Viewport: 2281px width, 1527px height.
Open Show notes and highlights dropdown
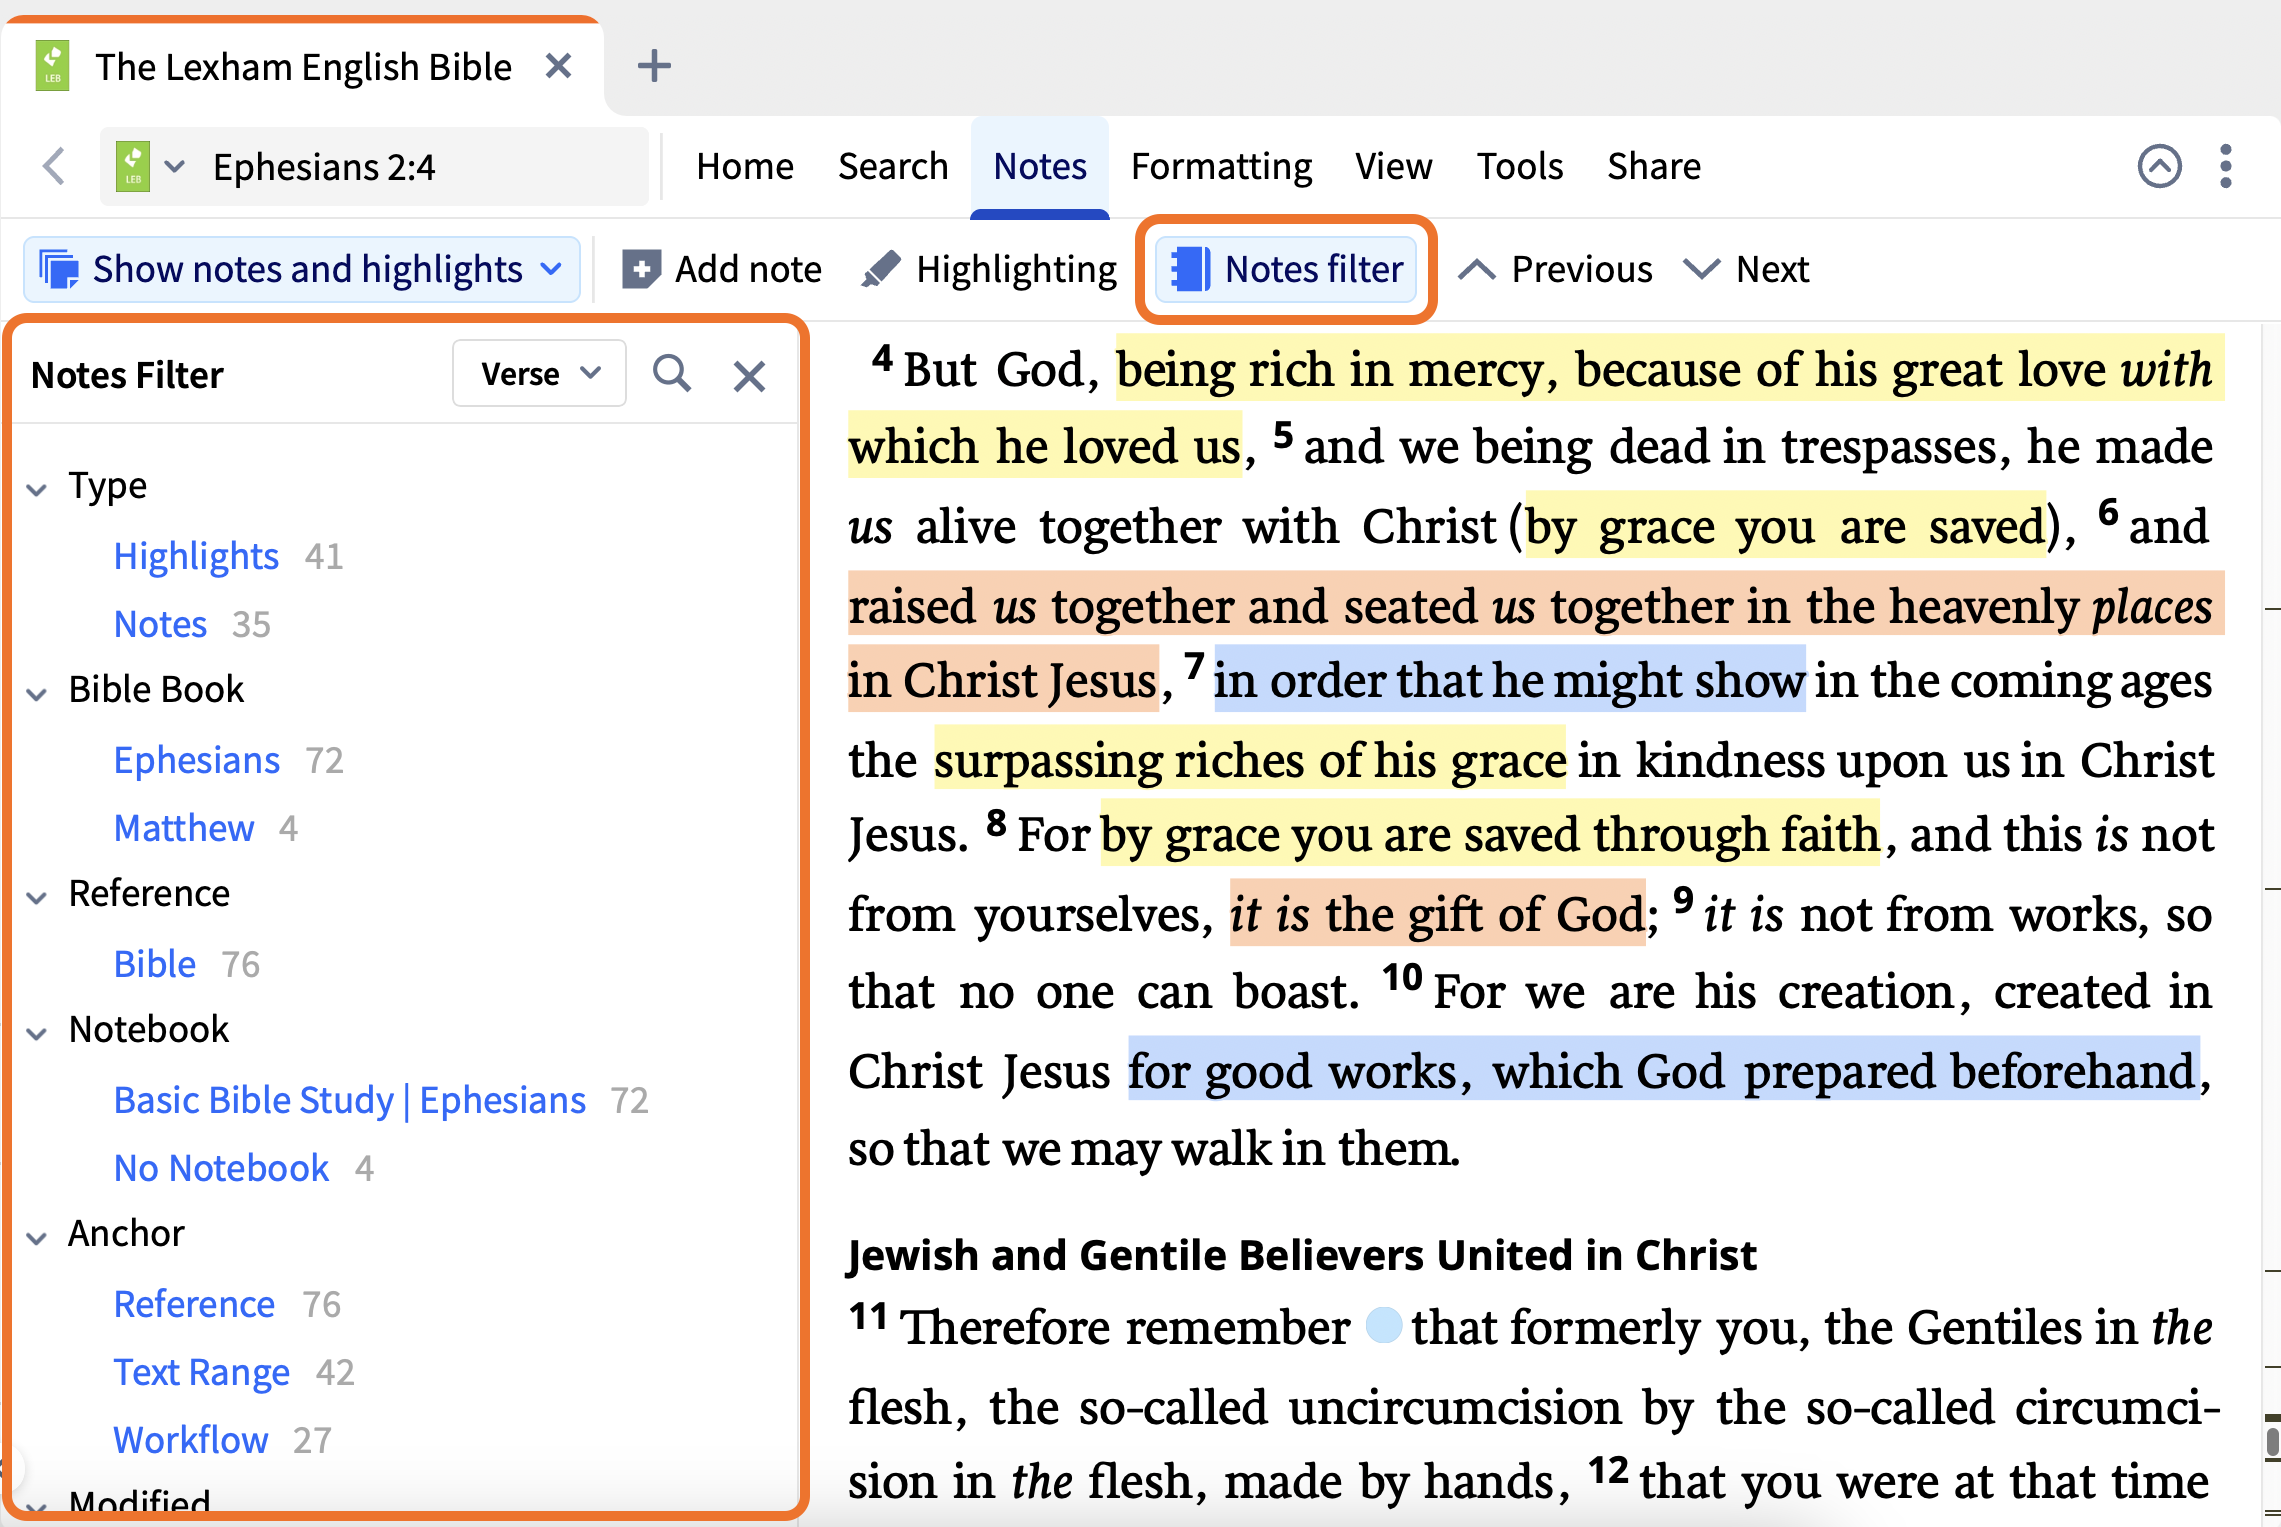click(302, 269)
